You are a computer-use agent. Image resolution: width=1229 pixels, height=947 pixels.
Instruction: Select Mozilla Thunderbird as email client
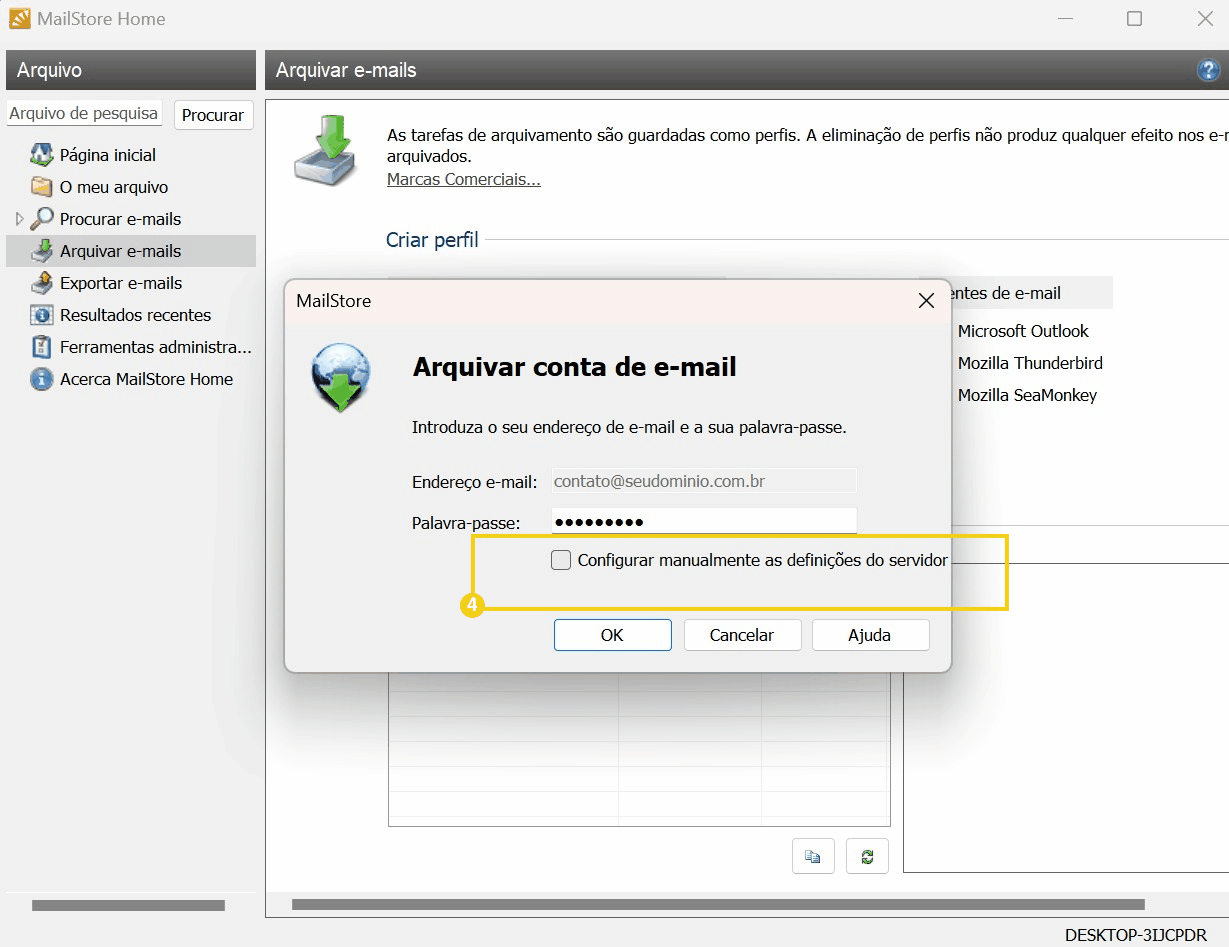pos(1030,363)
